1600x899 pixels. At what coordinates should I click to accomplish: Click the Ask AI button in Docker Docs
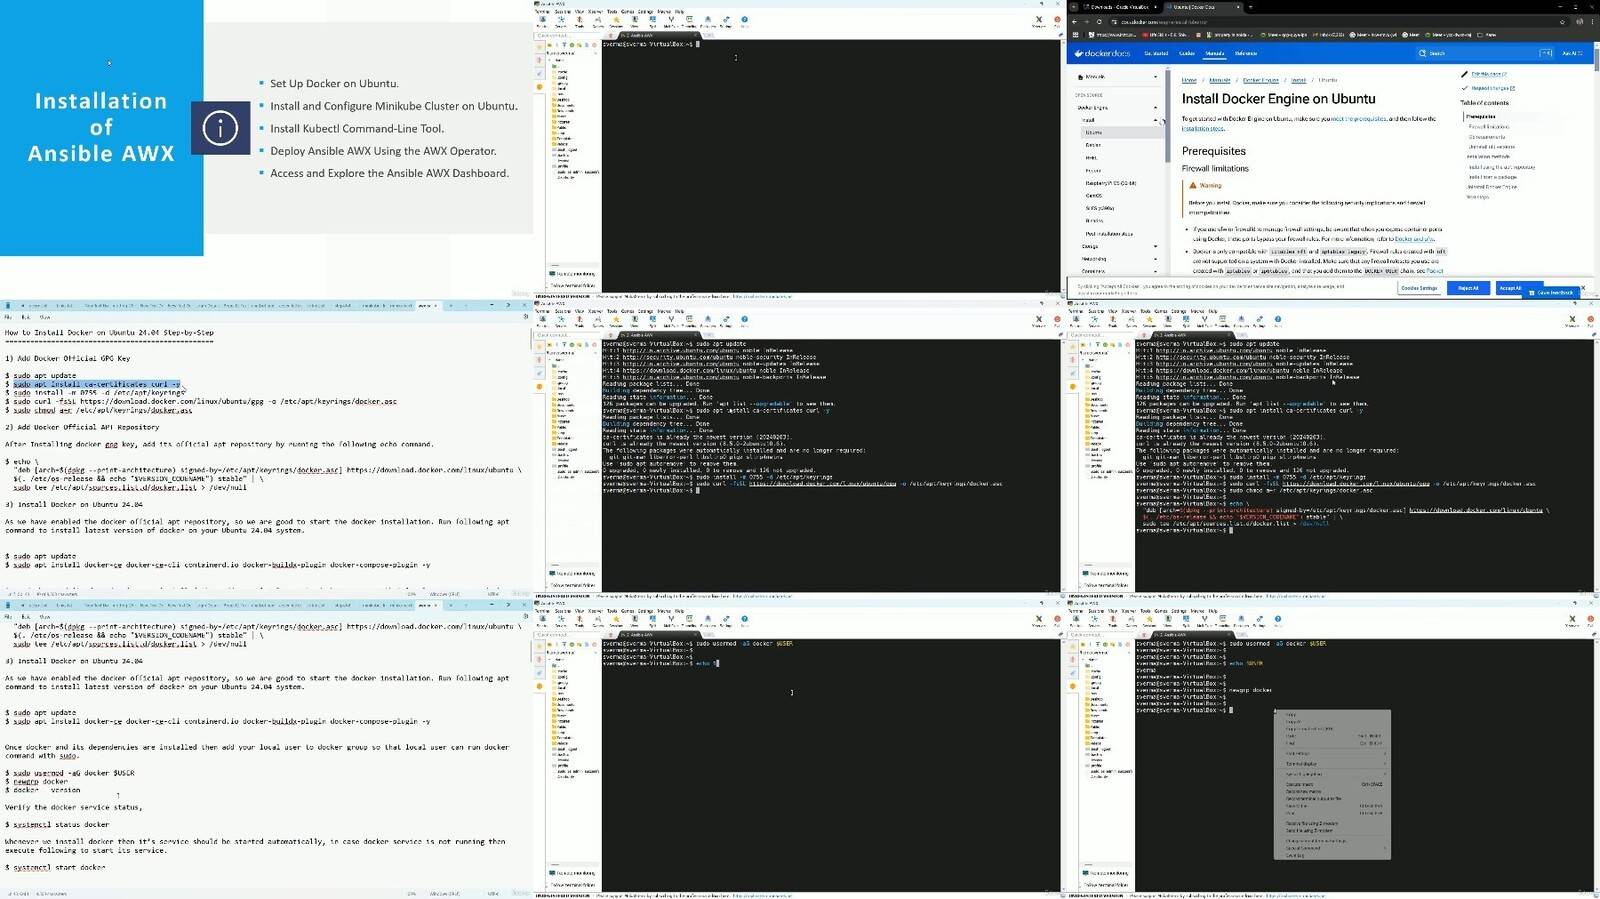[1571, 53]
